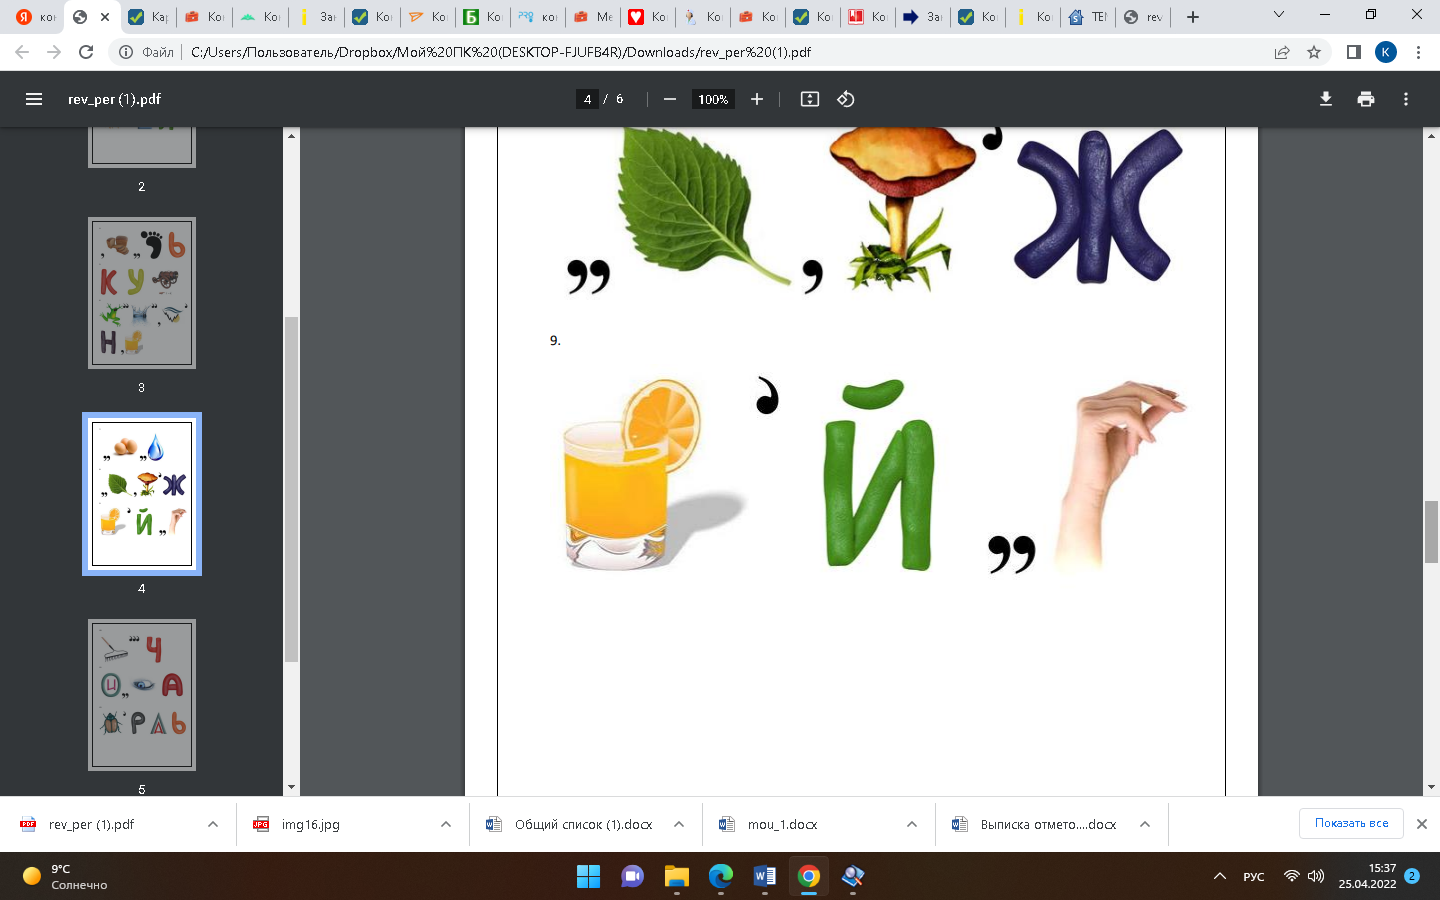This screenshot has height=900, width=1440.
Task: Print the PDF document
Action: pyautogui.click(x=1366, y=99)
